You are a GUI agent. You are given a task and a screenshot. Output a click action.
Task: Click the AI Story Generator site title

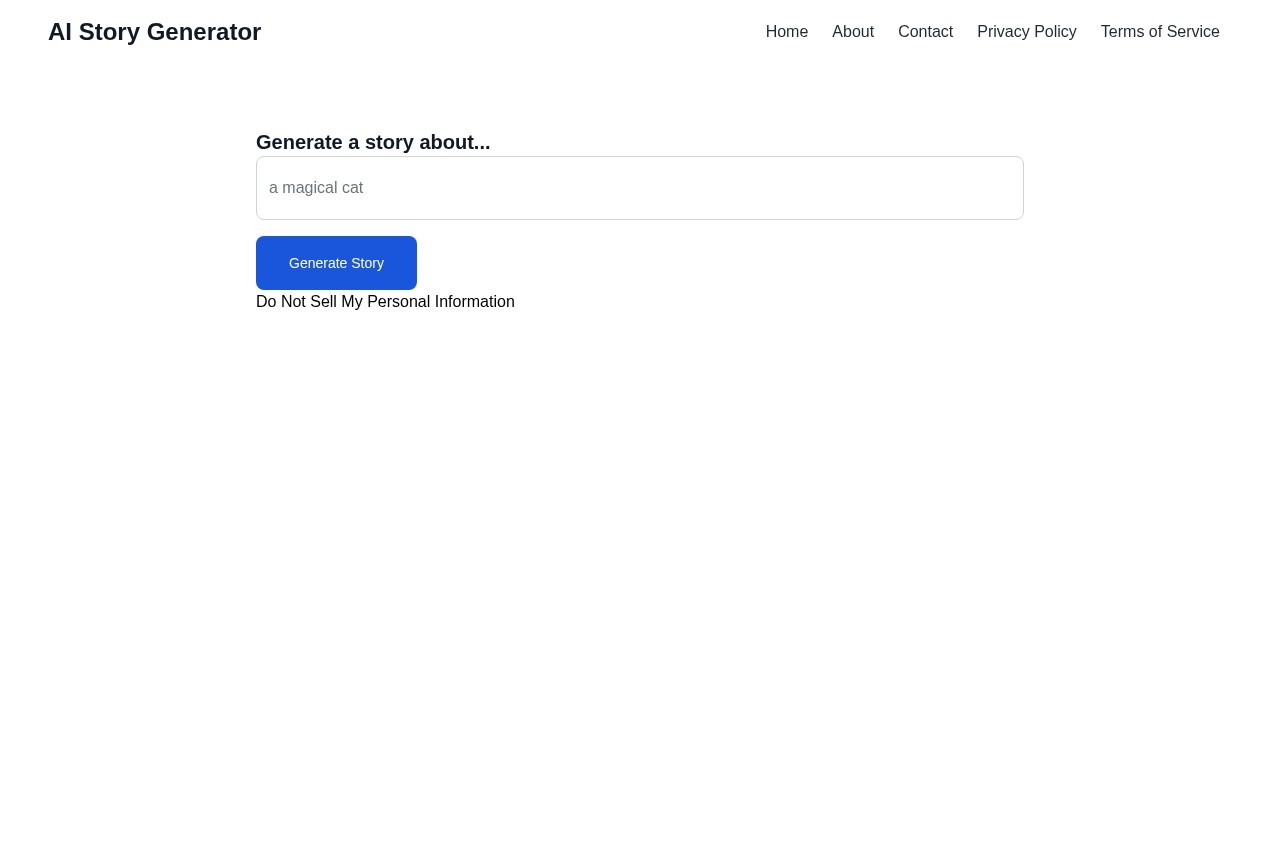coord(154,31)
